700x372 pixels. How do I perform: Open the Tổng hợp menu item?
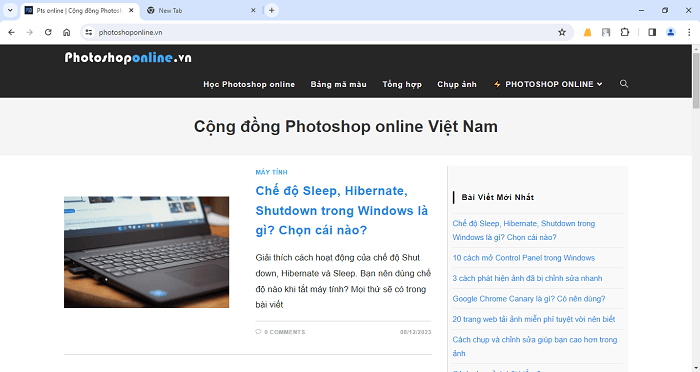(402, 84)
